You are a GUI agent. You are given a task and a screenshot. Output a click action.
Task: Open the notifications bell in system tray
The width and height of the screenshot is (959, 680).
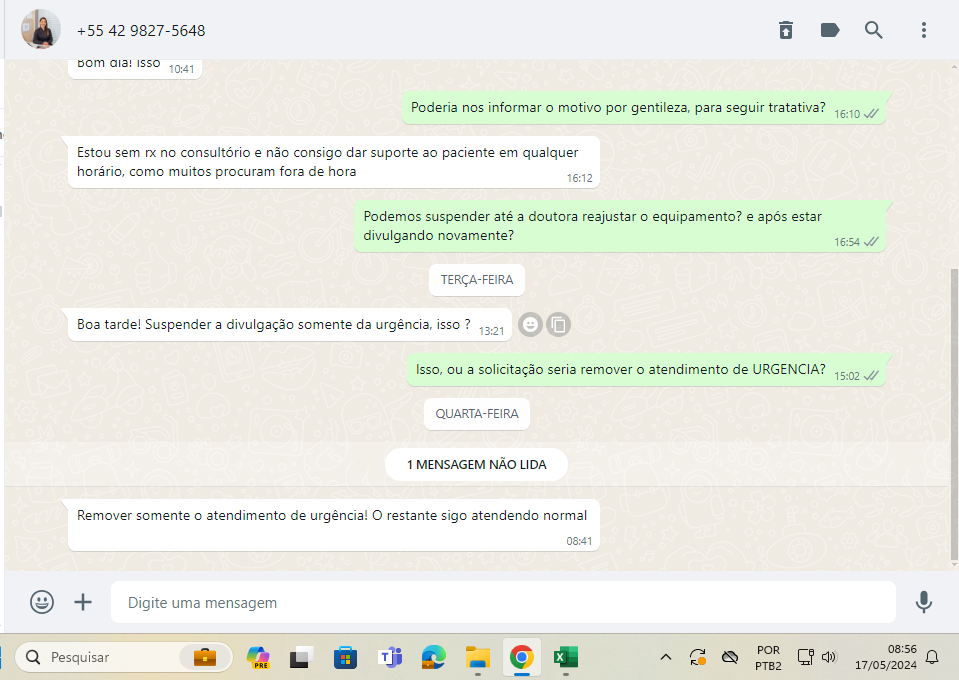coord(932,657)
